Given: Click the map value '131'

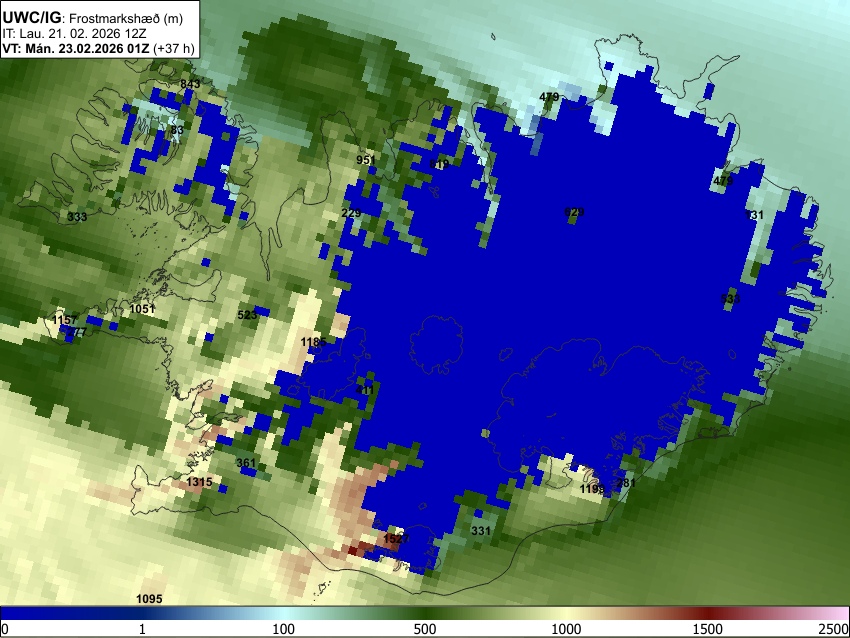Looking at the screenshot, I should 754,215.
